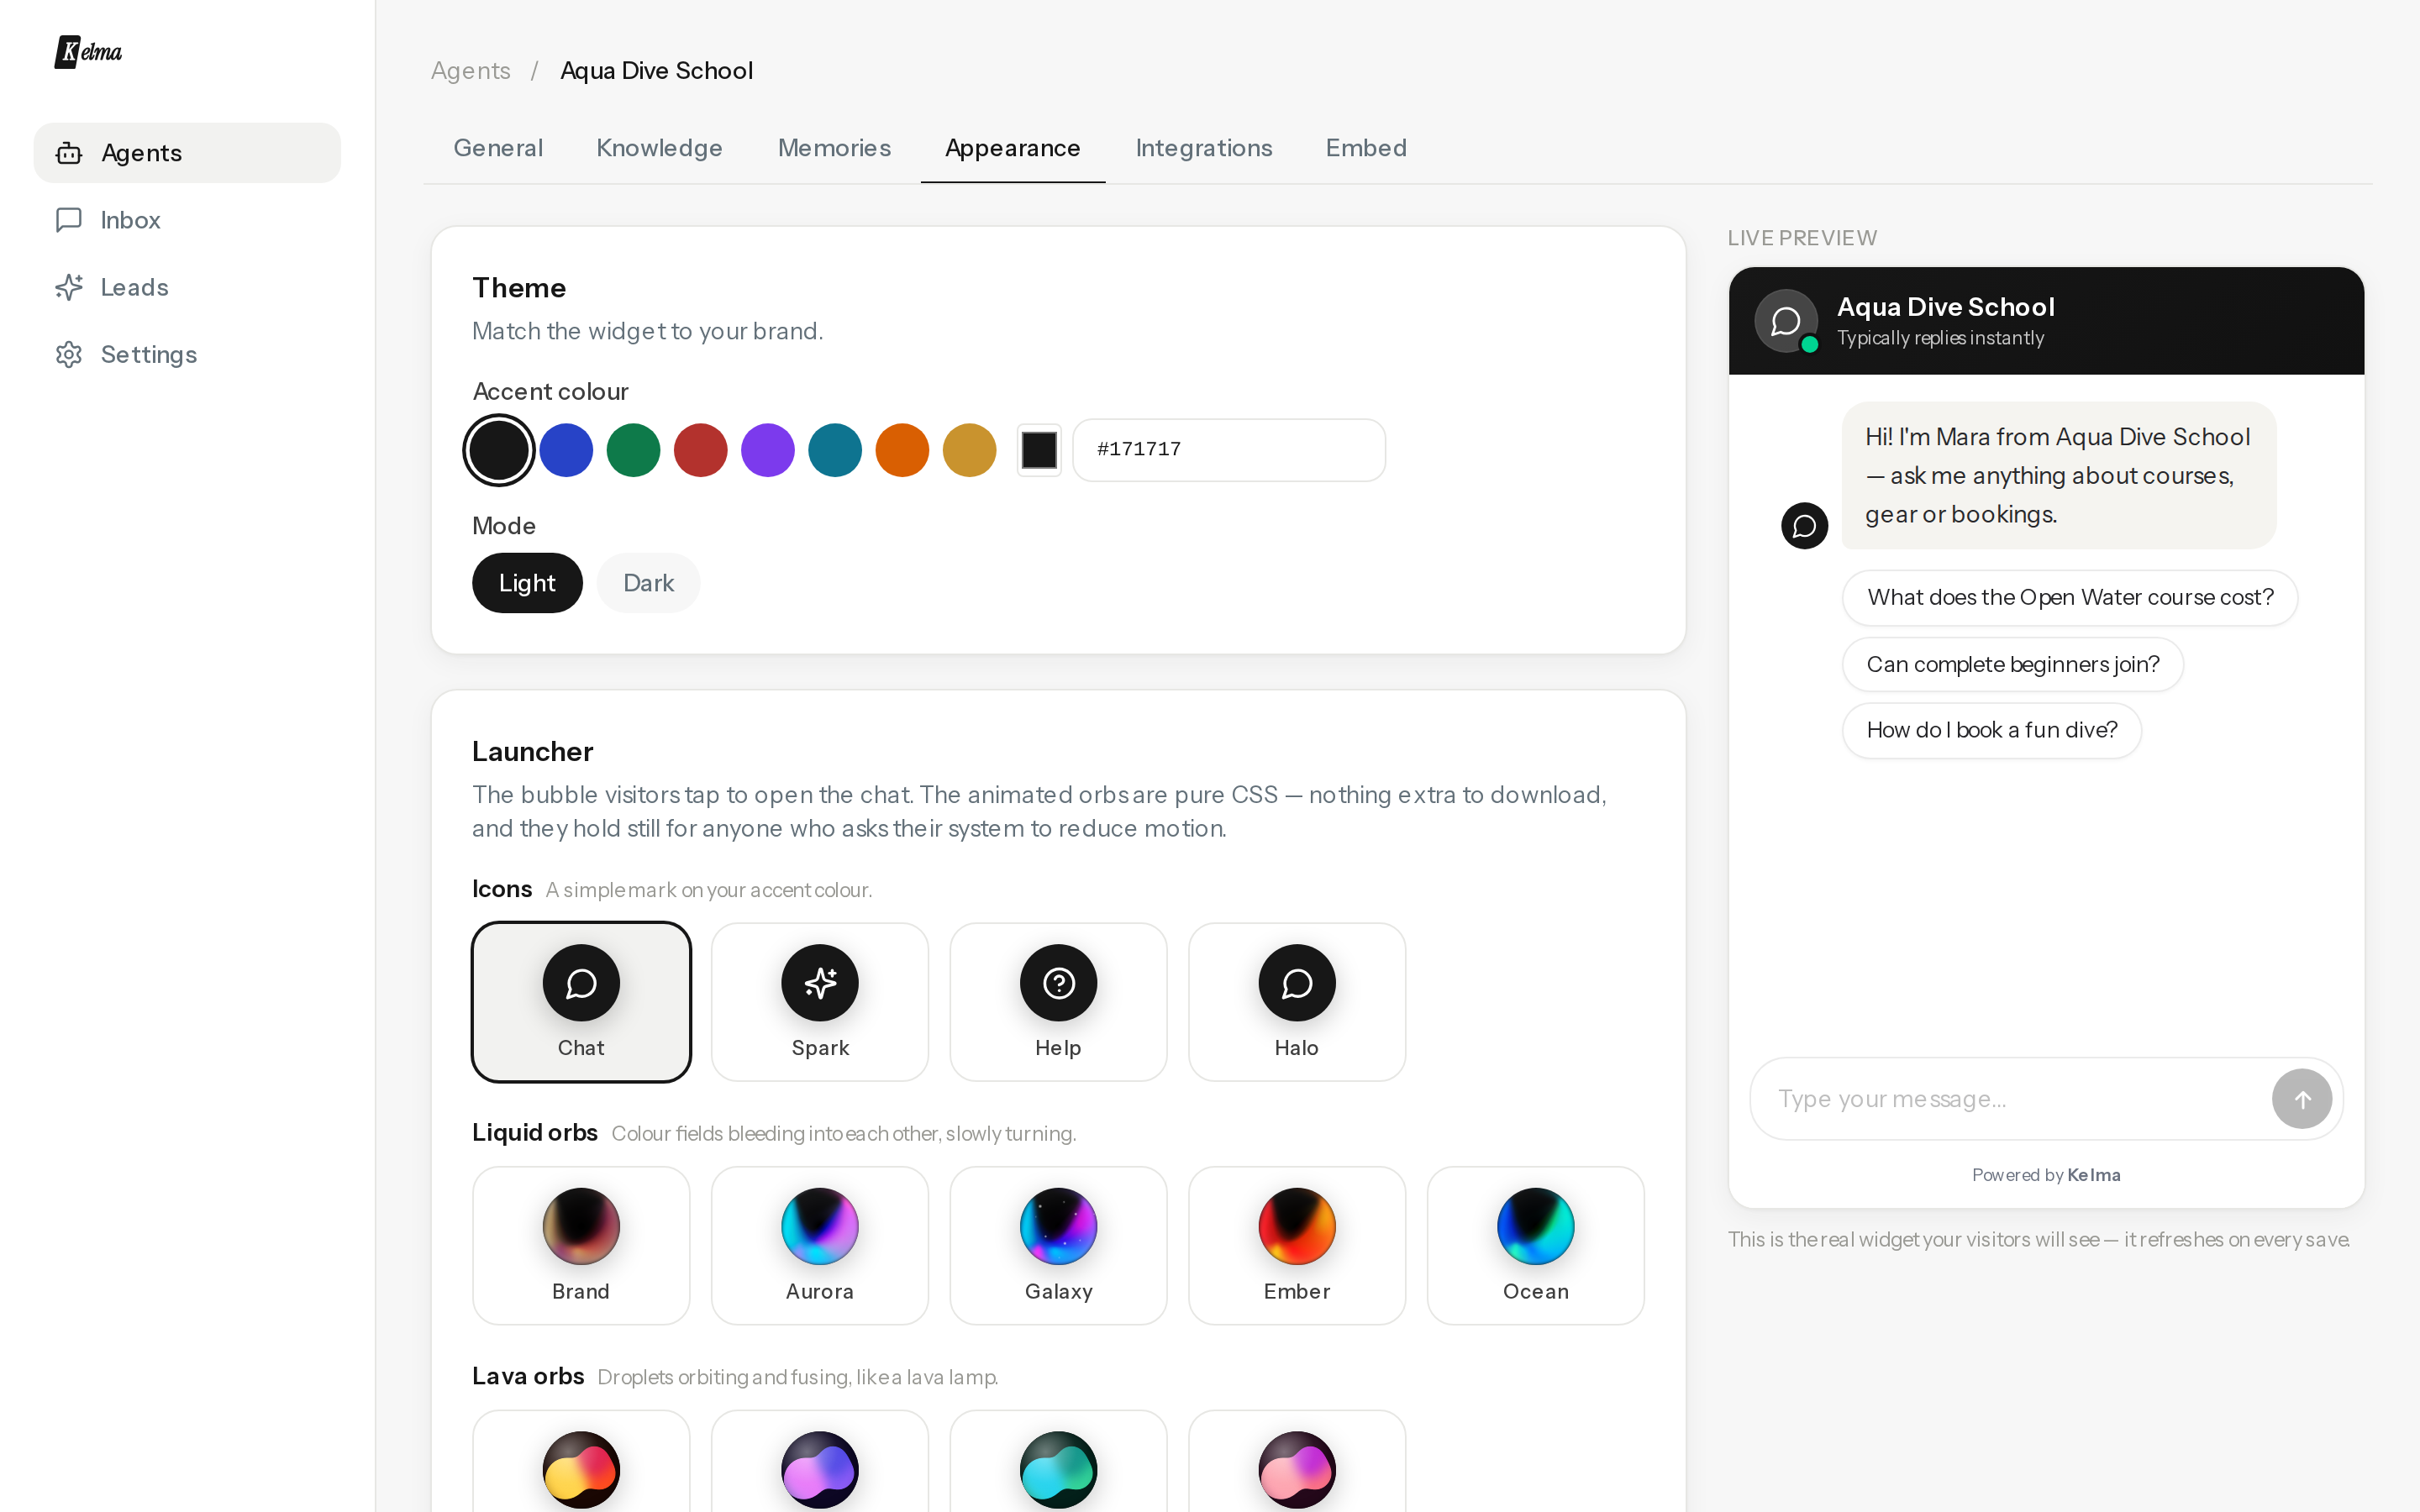Select the gold accent colour
The height and width of the screenshot is (1512, 2420).
click(x=969, y=450)
